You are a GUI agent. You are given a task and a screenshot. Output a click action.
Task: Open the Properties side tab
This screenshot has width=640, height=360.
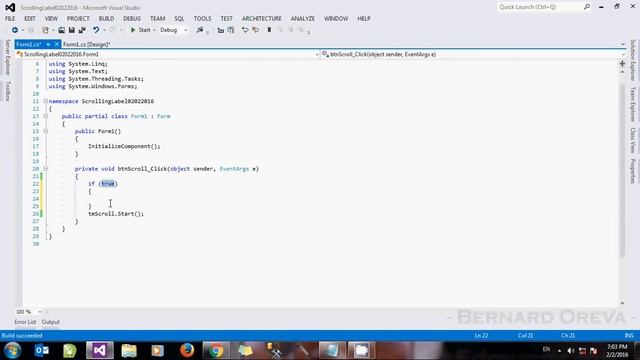click(x=633, y=171)
